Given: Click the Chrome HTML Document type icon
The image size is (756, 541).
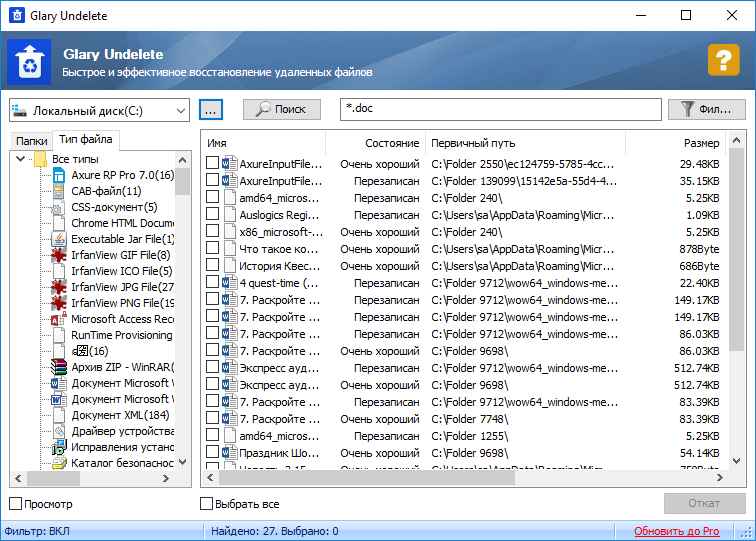Looking at the screenshot, I should (59, 223).
